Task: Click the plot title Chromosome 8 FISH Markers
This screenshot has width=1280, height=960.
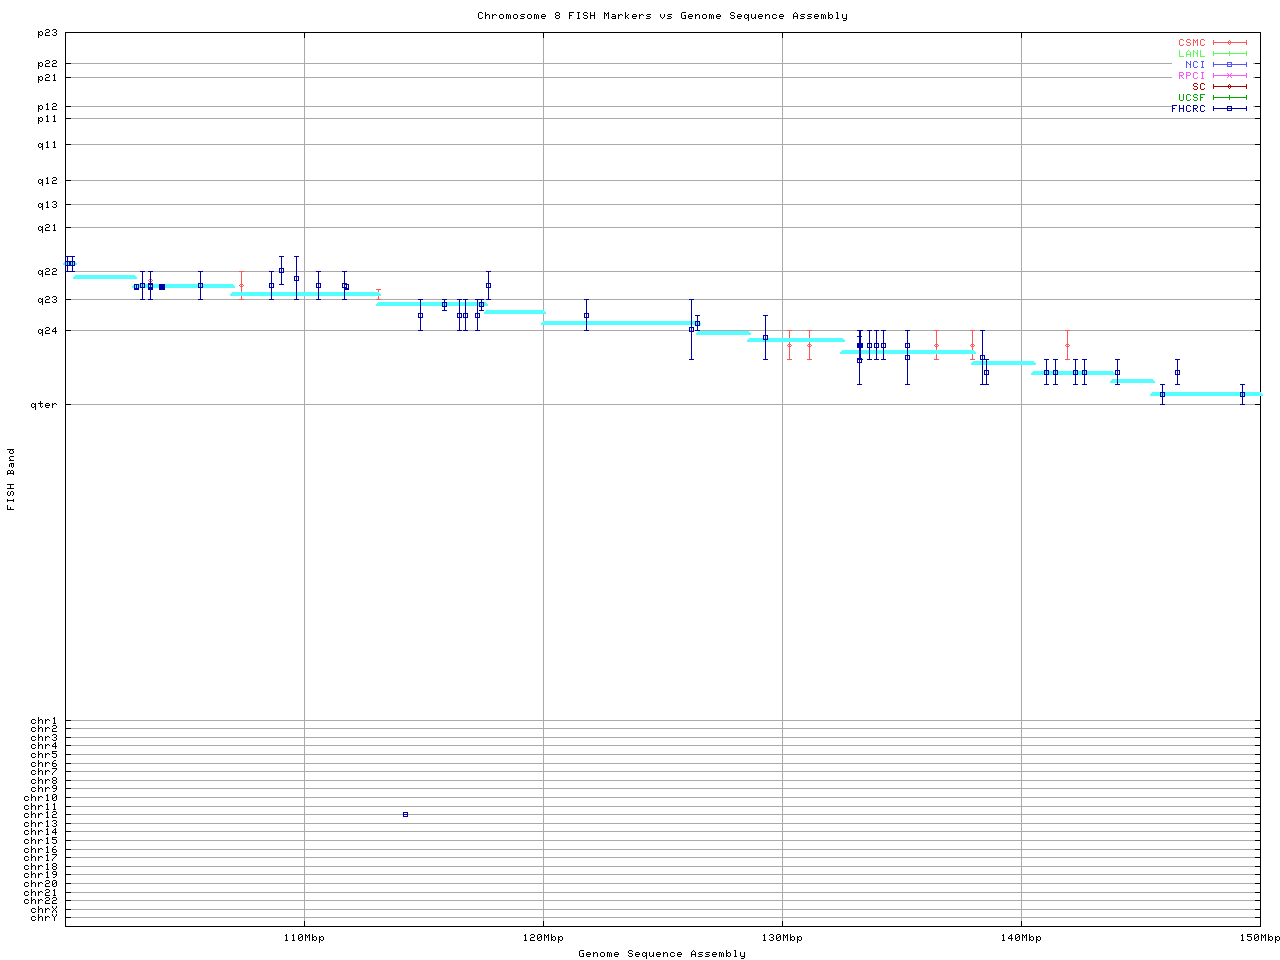Action: [x=662, y=16]
